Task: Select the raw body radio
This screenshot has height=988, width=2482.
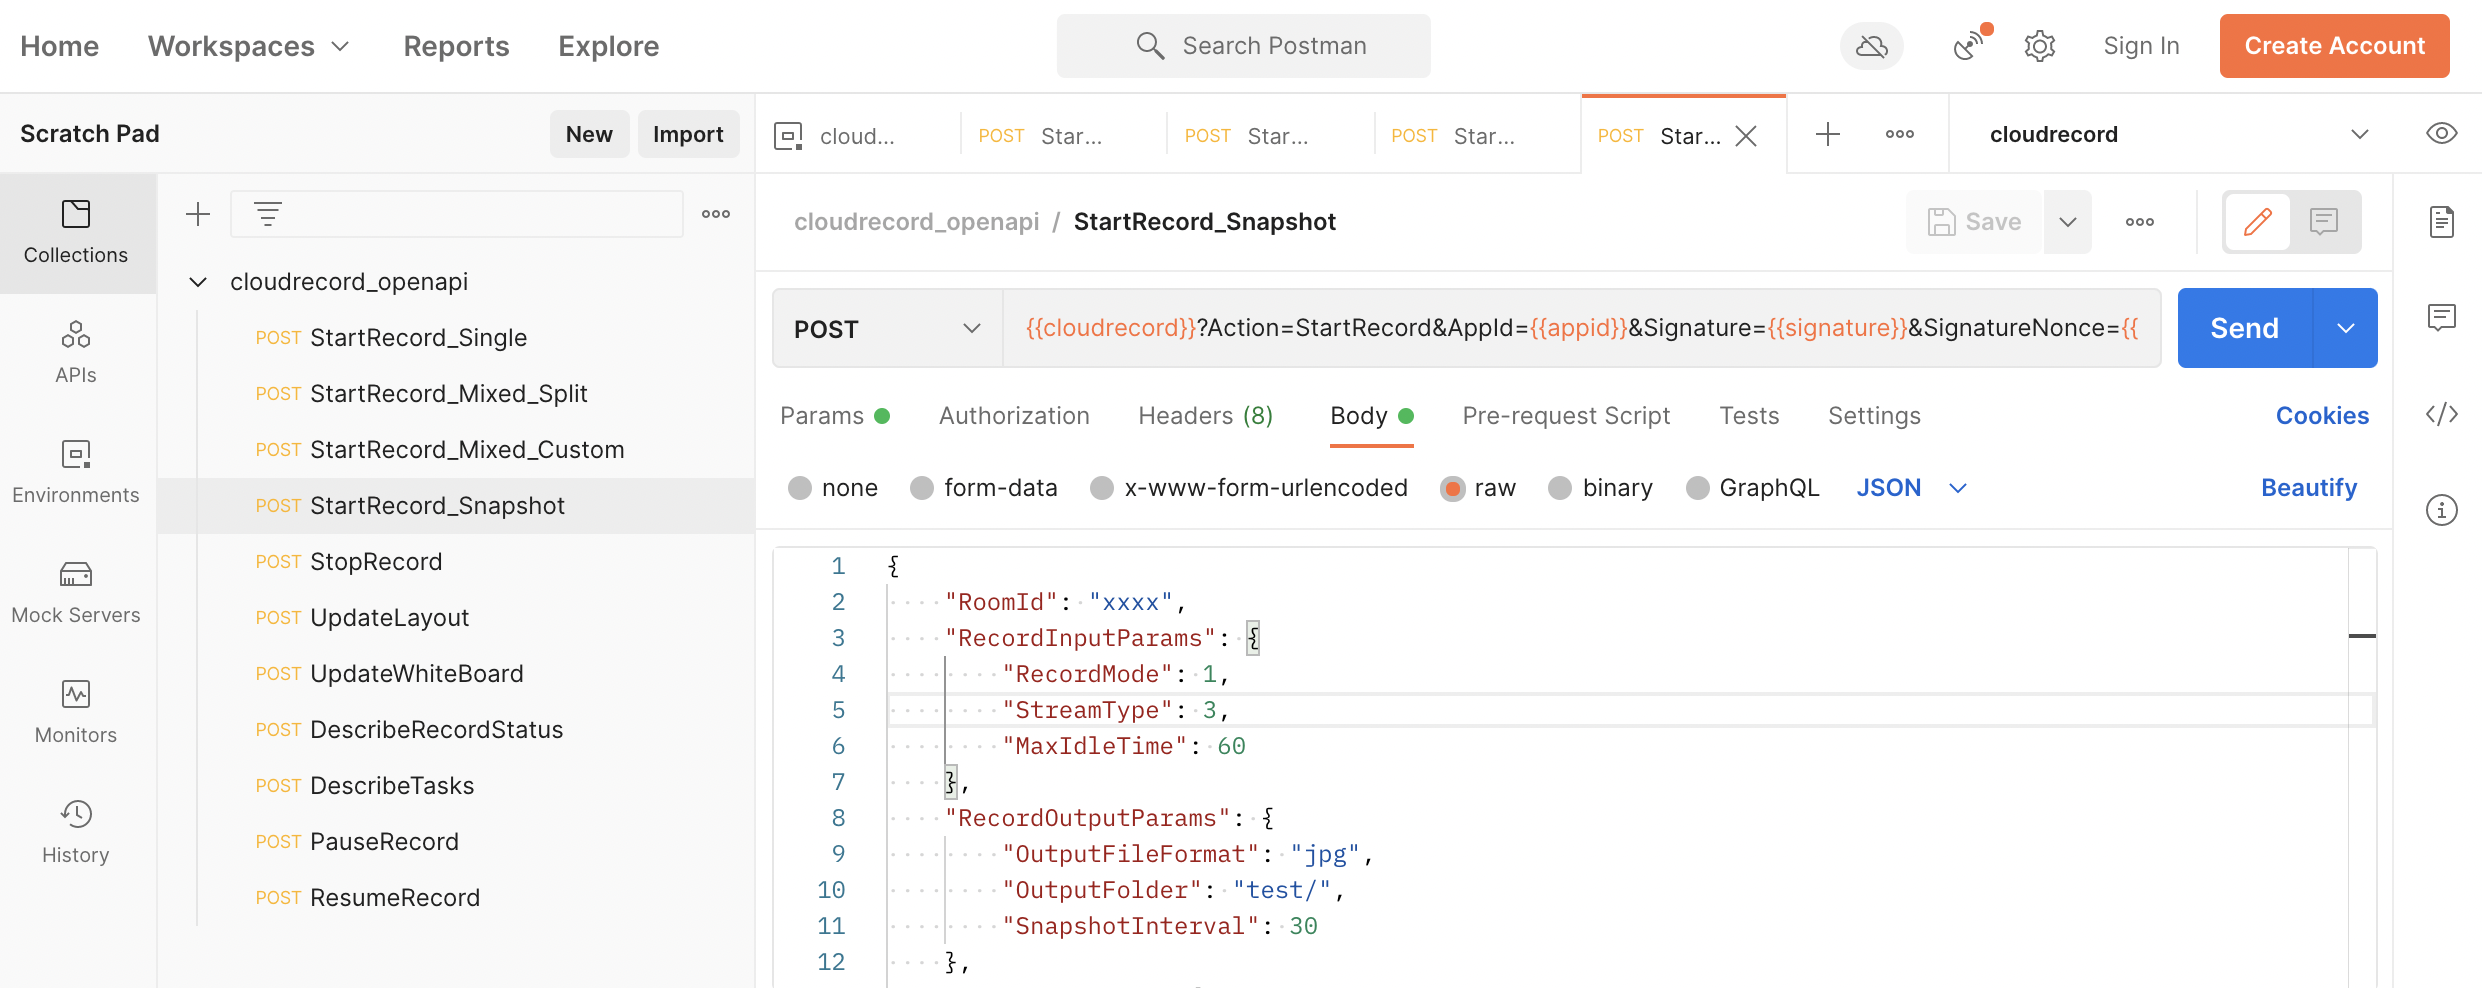Action: (1452, 488)
